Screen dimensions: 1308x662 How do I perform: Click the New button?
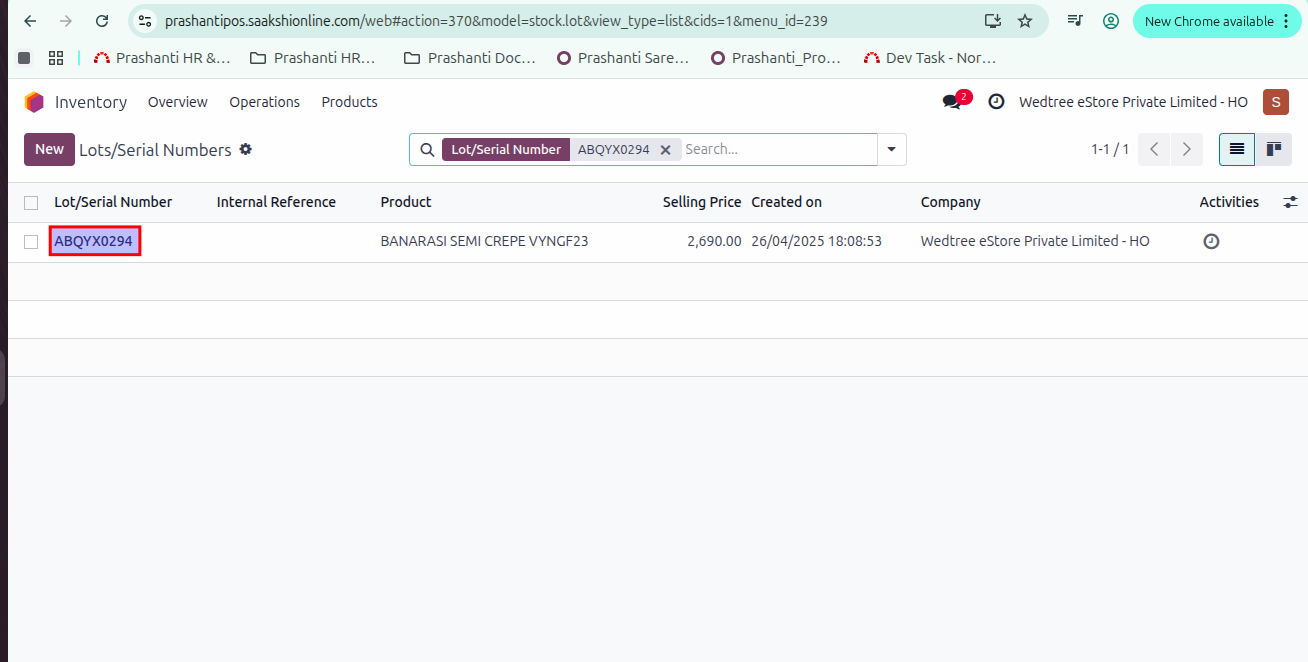pos(49,149)
